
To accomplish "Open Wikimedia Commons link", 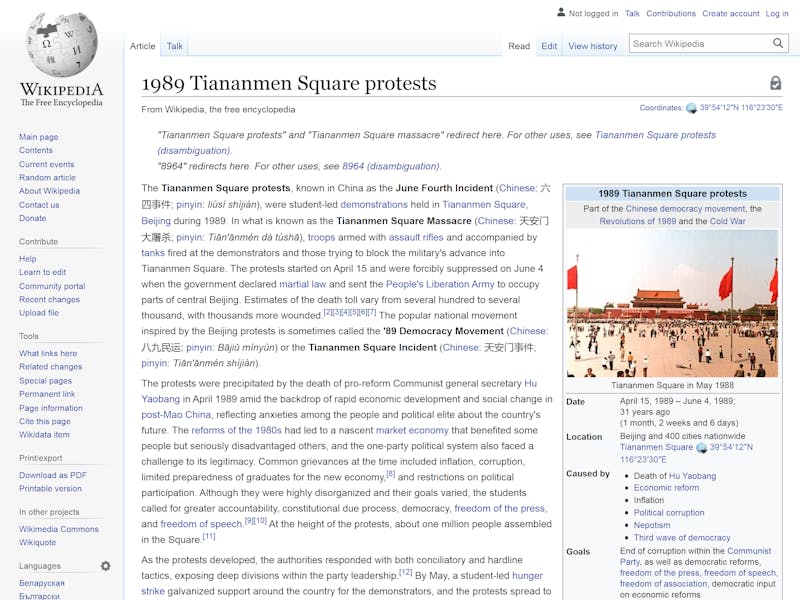I will pyautogui.click(x=59, y=529).
